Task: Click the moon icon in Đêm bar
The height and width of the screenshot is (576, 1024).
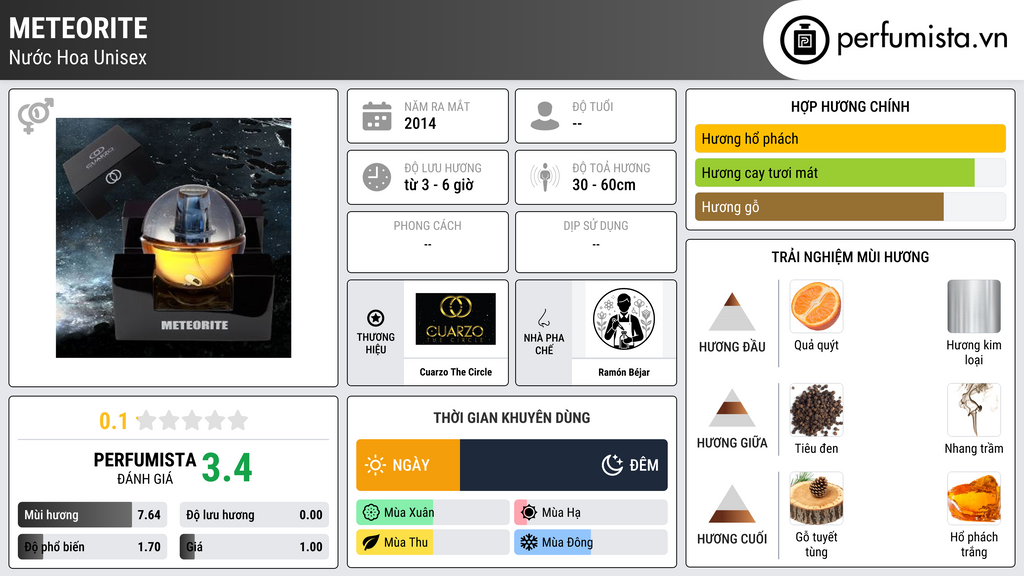Action: 612,465
